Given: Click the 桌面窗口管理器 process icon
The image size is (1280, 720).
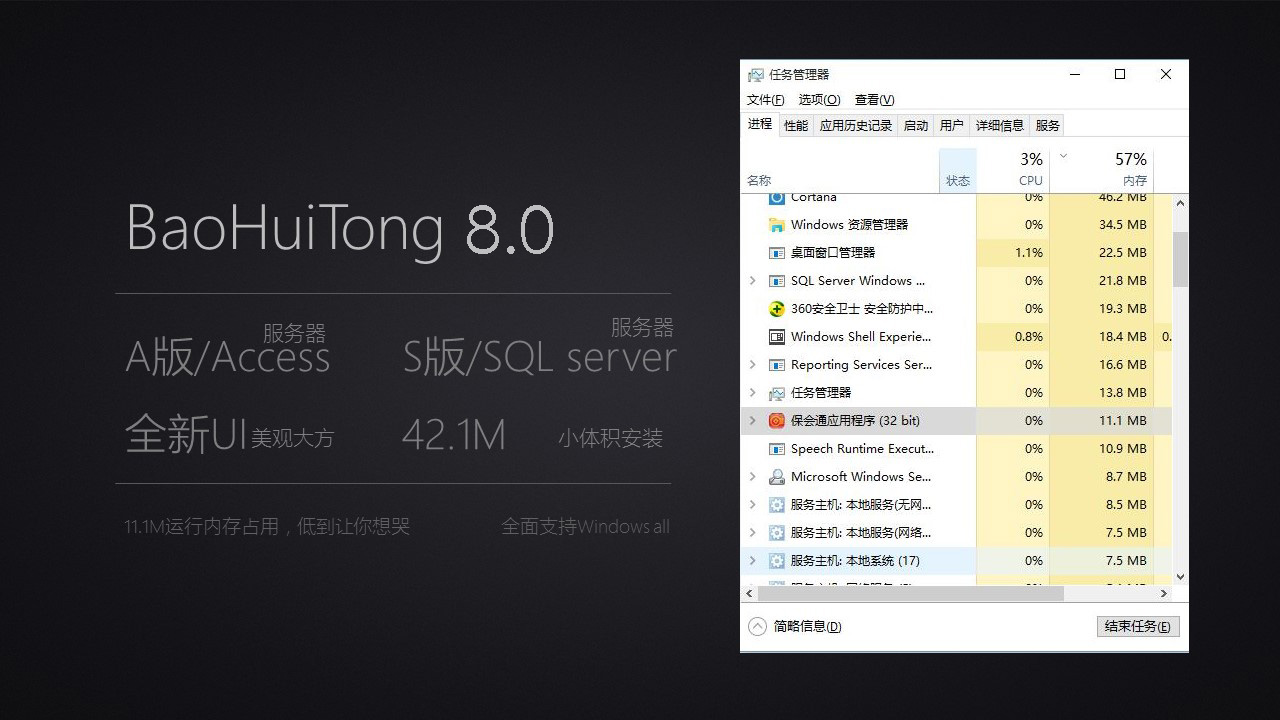Looking at the screenshot, I should coord(776,253).
